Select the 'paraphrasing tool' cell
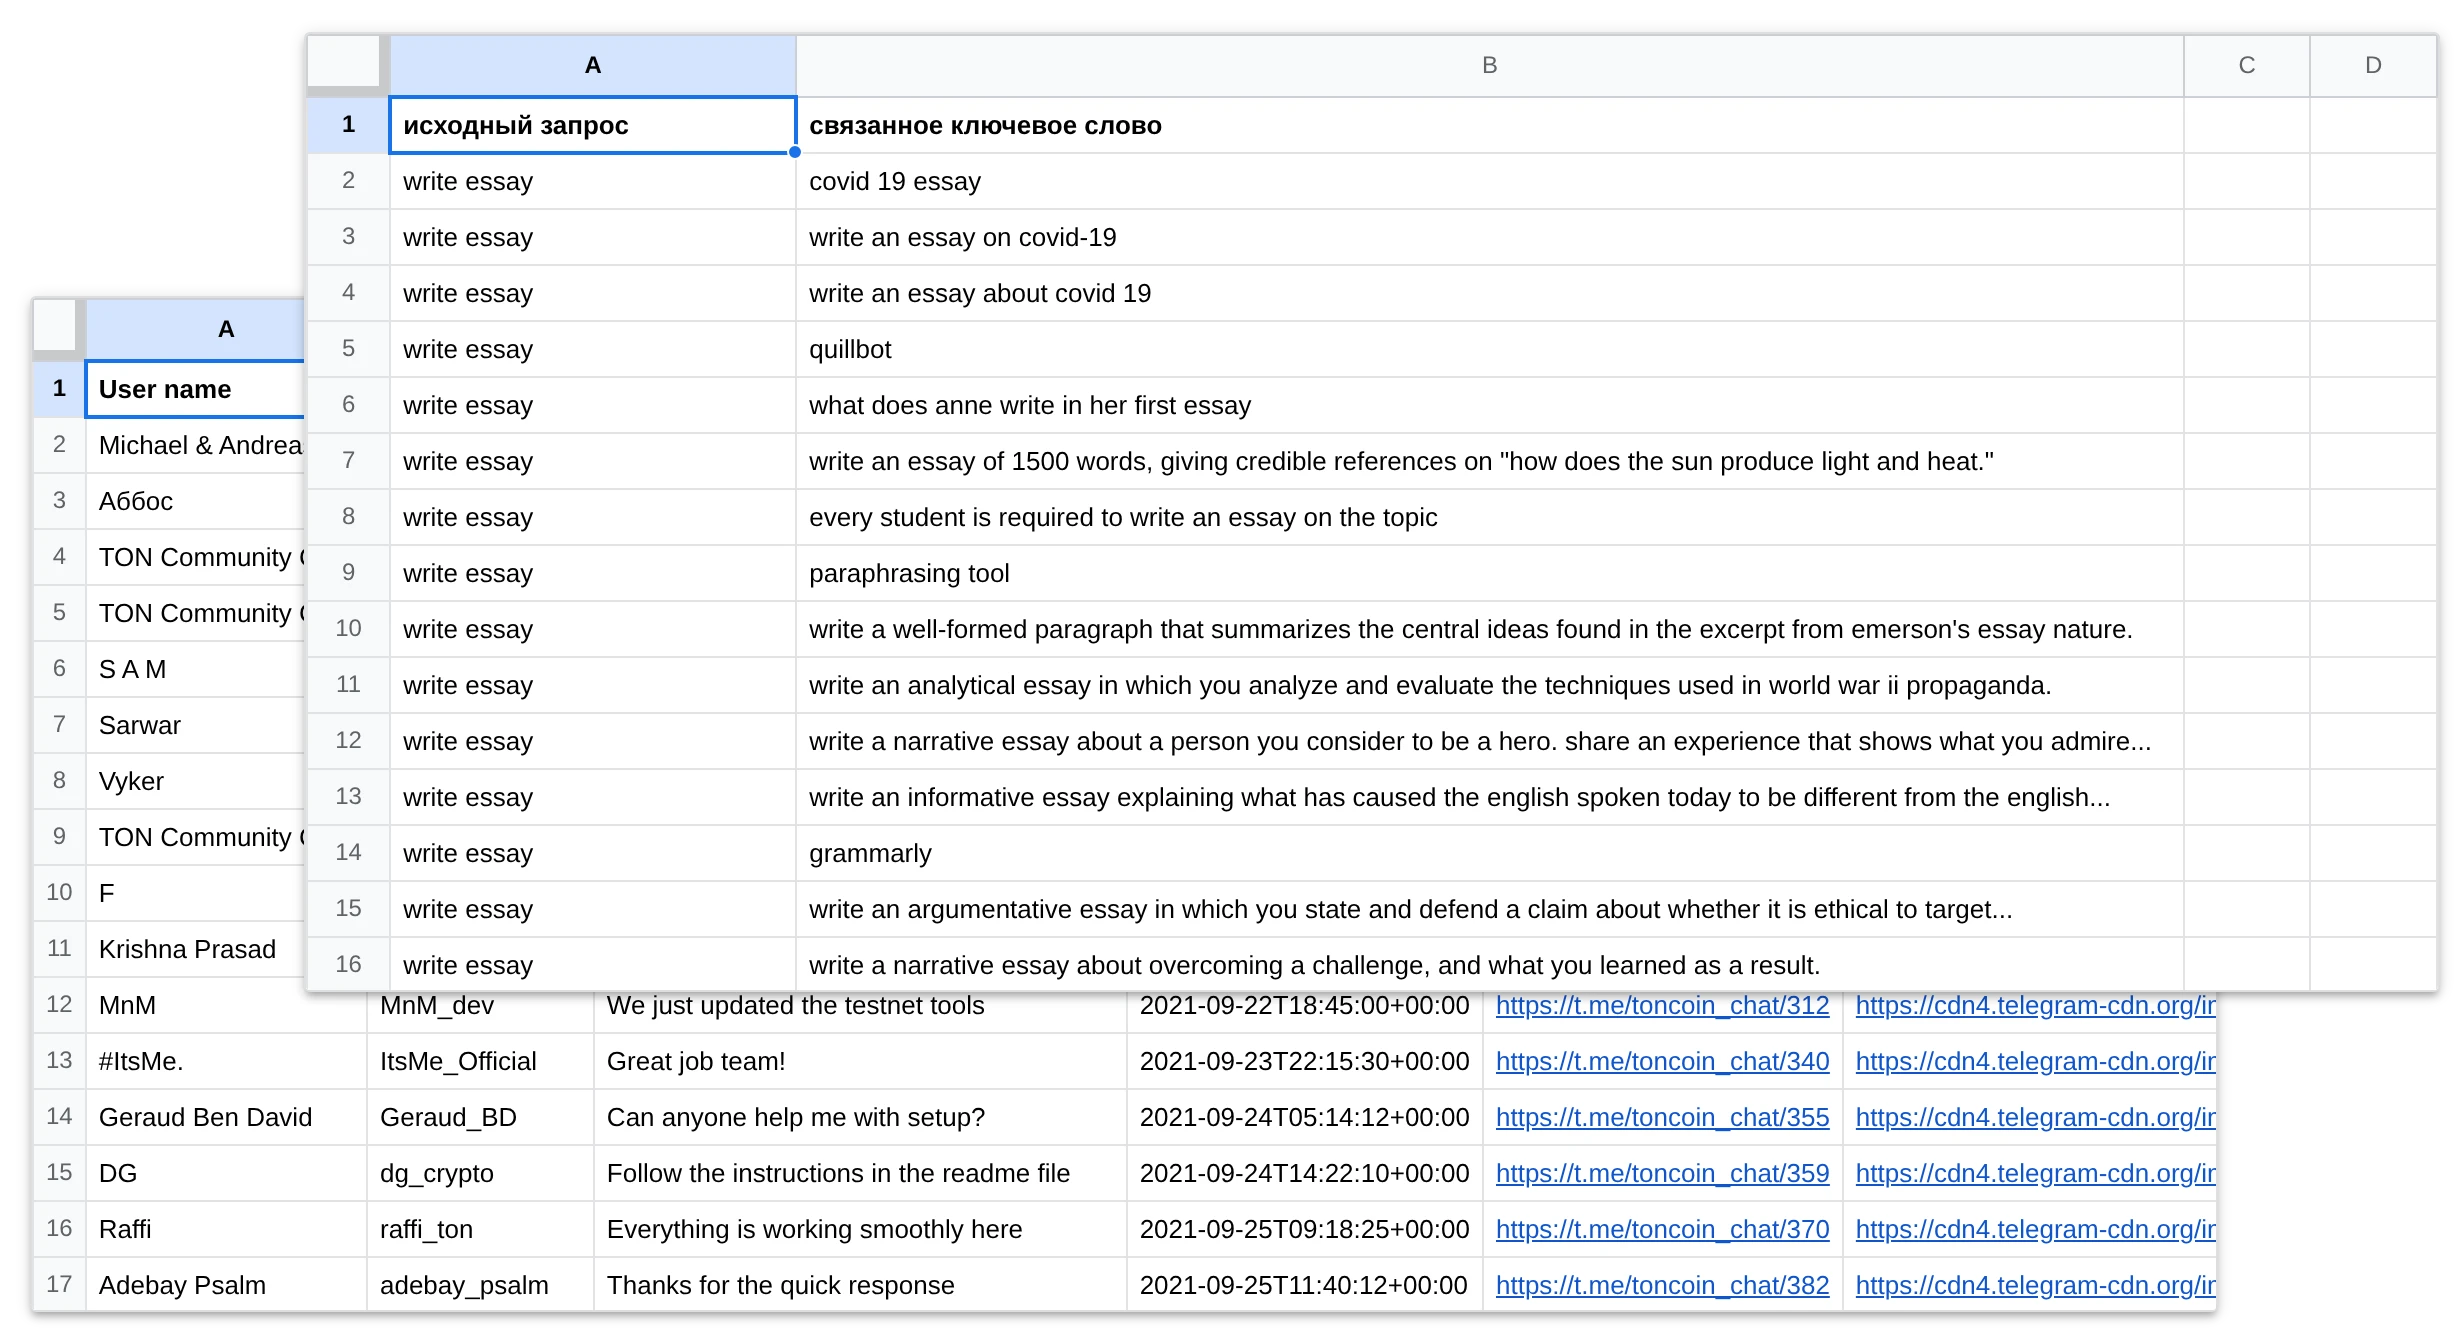This screenshot has height=1340, width=2464. (x=1489, y=573)
